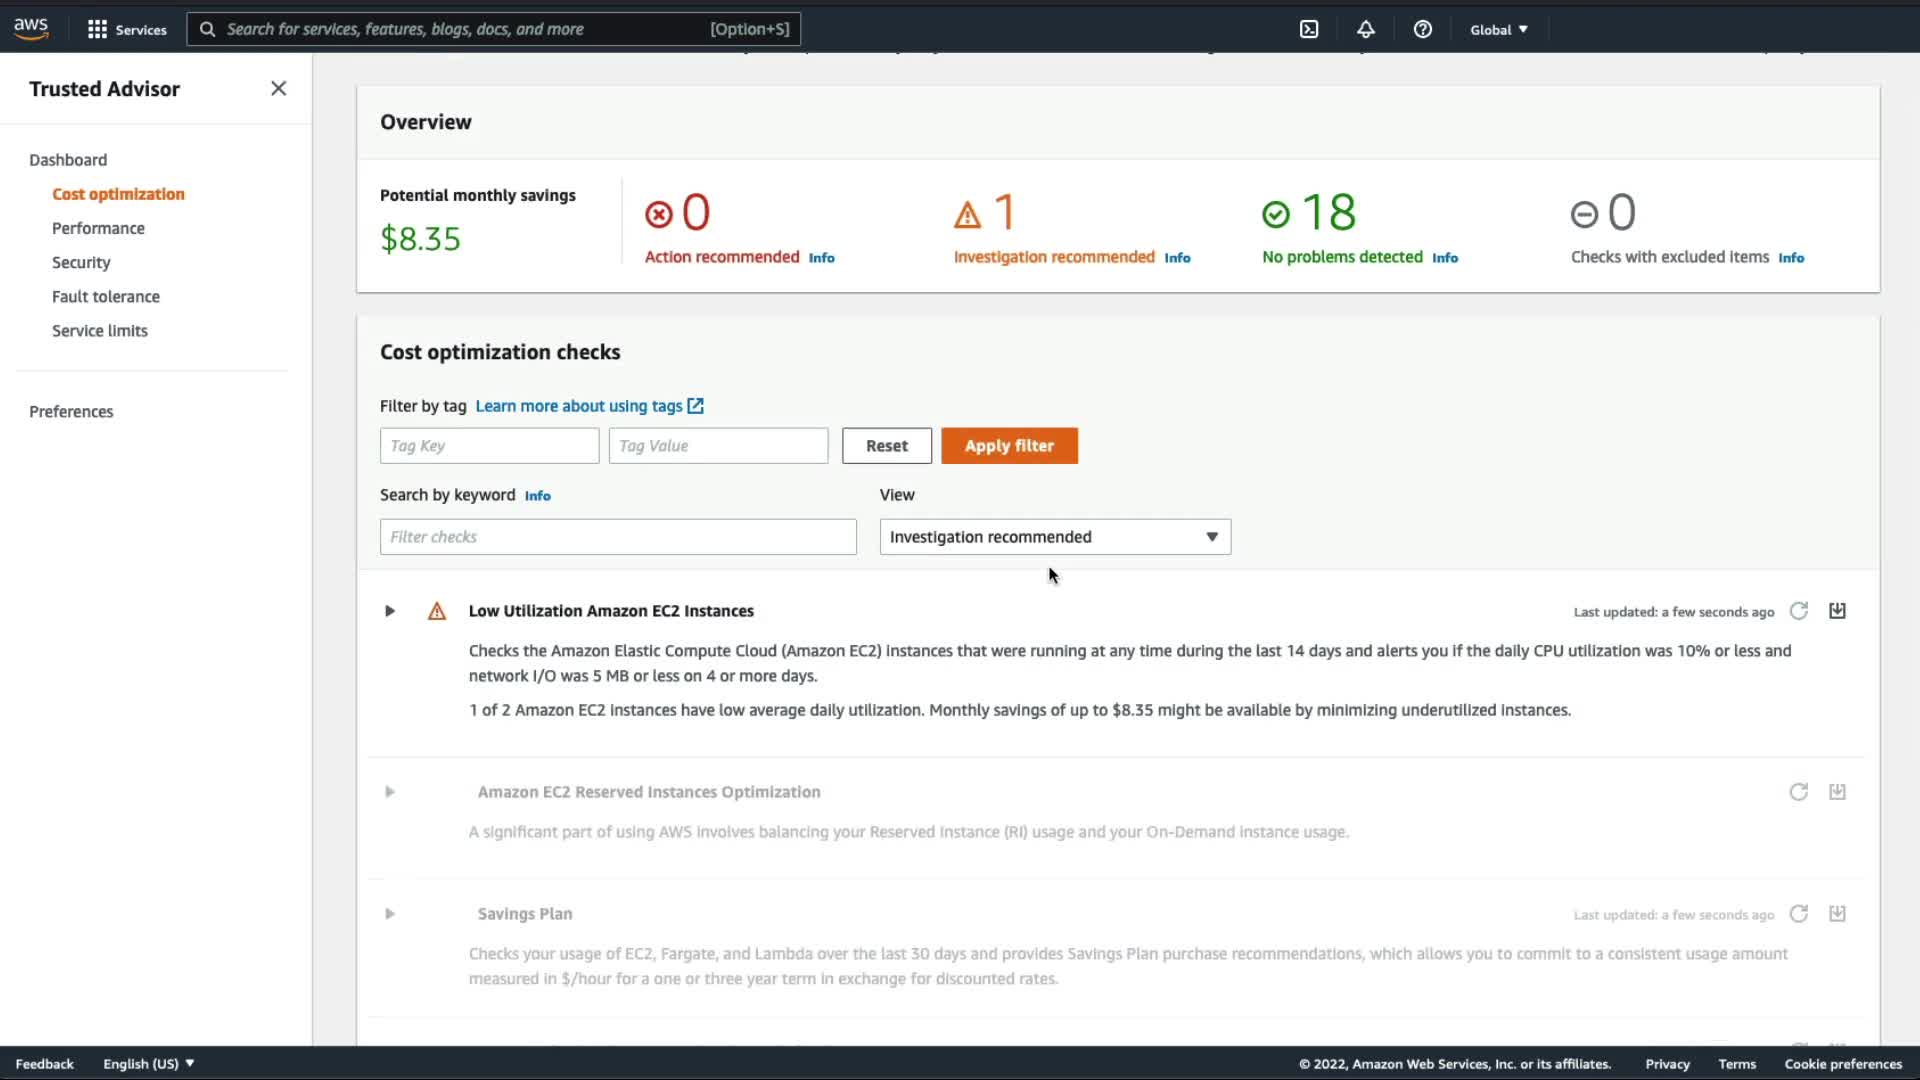Go to Security in sidebar
The image size is (1920, 1080).
coord(81,262)
